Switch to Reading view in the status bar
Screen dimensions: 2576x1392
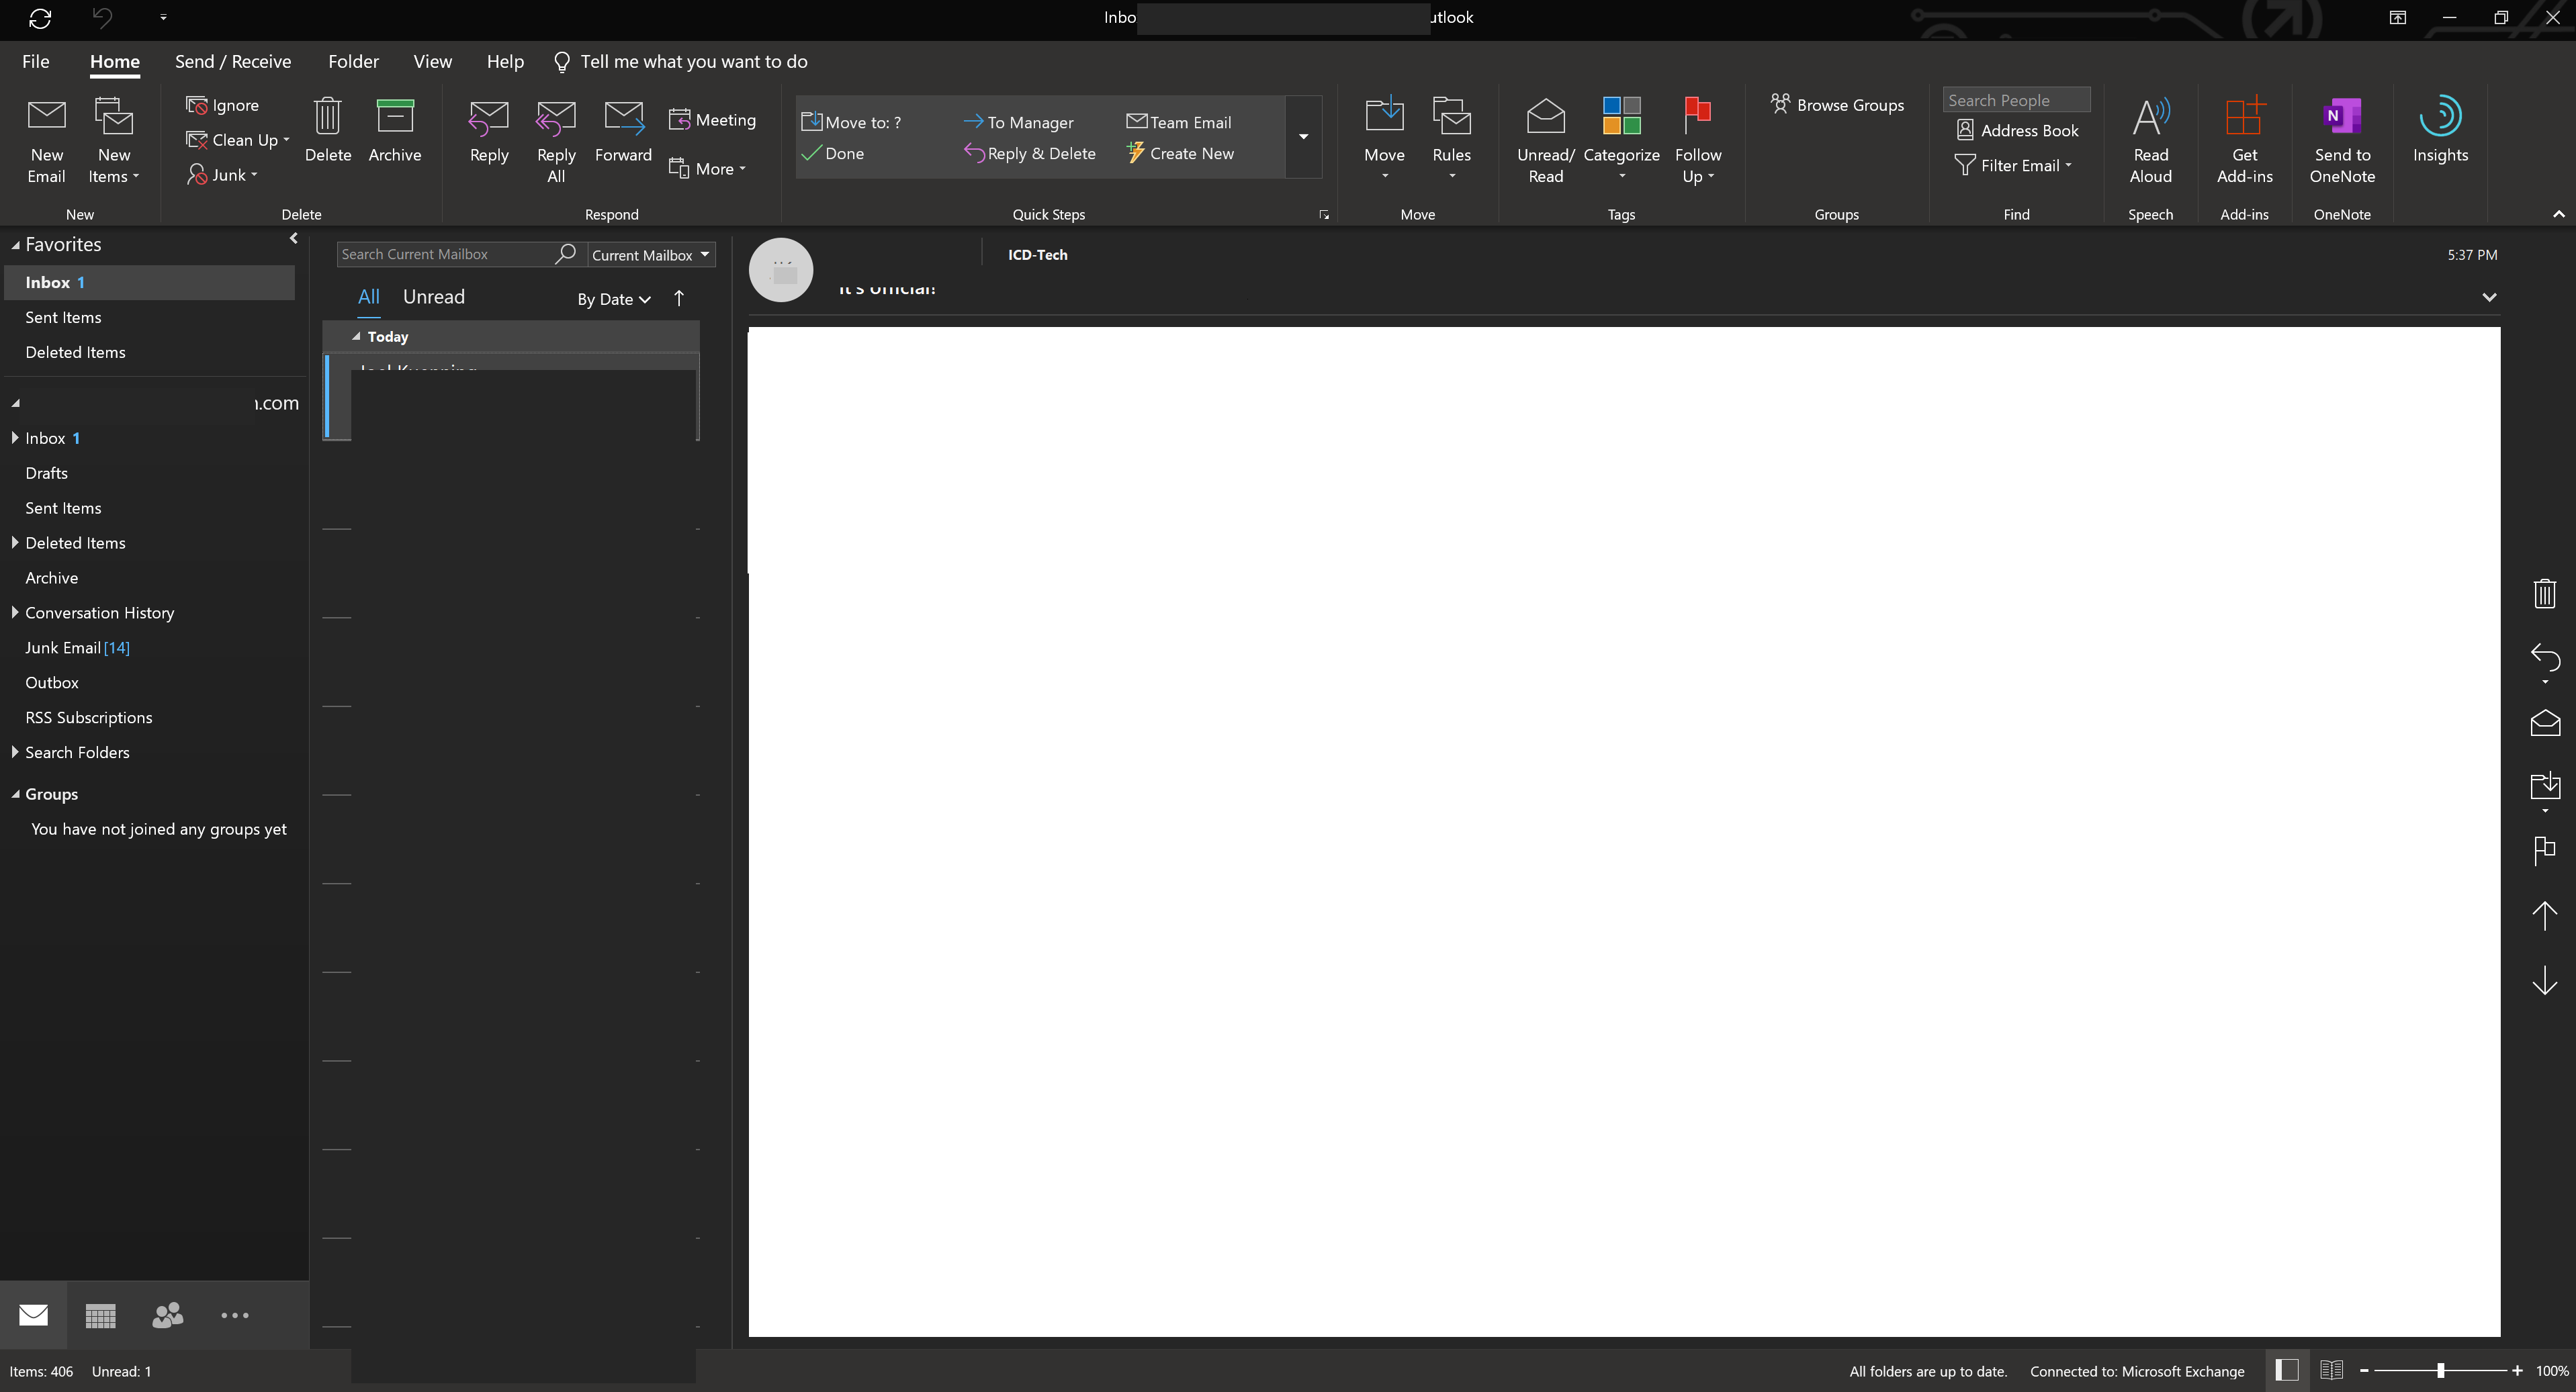[2331, 1371]
